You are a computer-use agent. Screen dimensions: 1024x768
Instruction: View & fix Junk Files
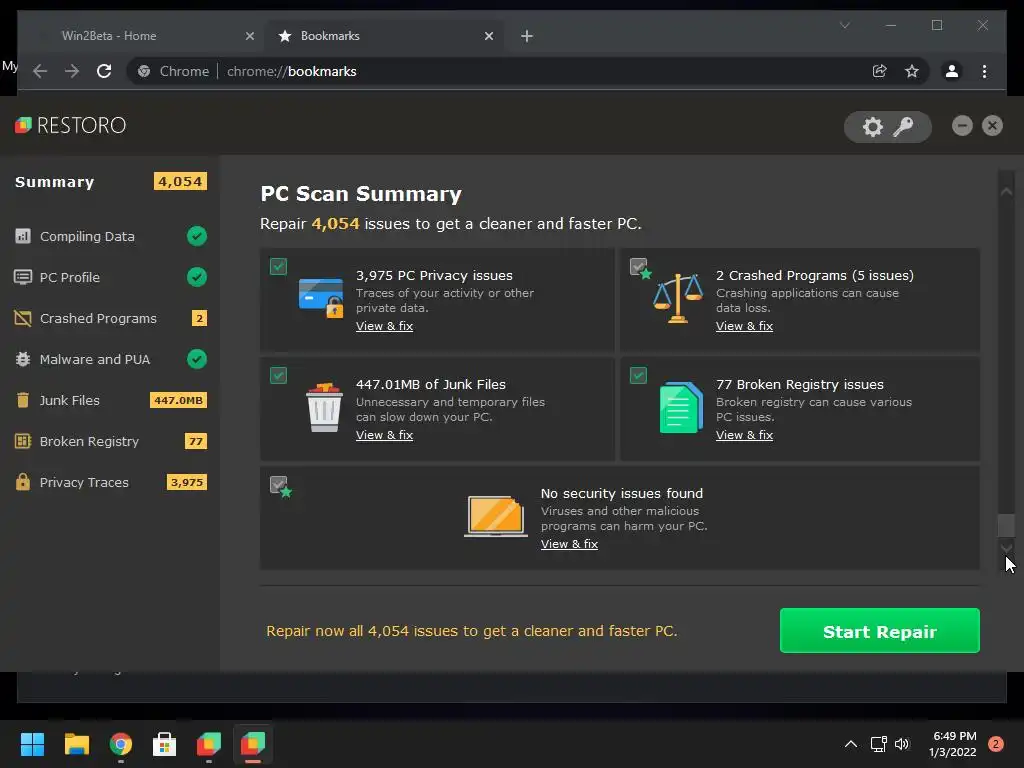[x=384, y=435]
